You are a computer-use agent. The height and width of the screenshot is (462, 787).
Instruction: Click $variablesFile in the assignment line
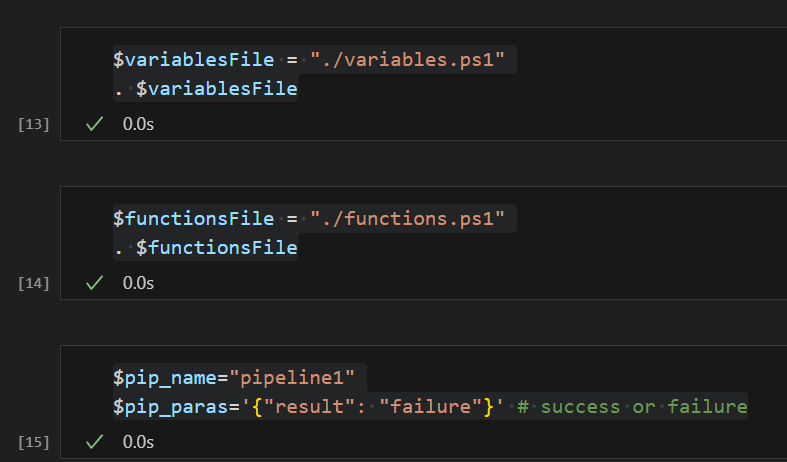[x=194, y=60]
